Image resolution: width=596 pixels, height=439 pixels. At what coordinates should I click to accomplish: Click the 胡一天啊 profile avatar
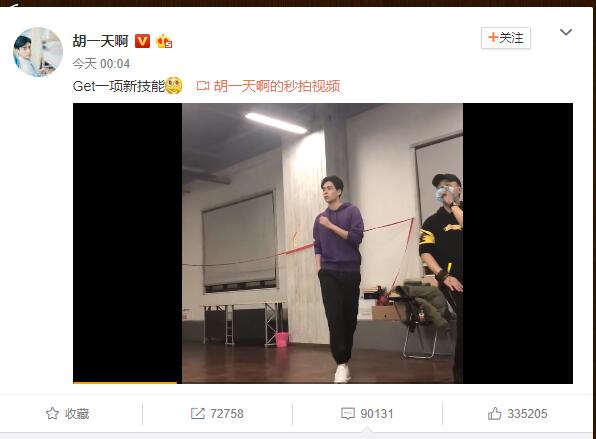(x=38, y=52)
